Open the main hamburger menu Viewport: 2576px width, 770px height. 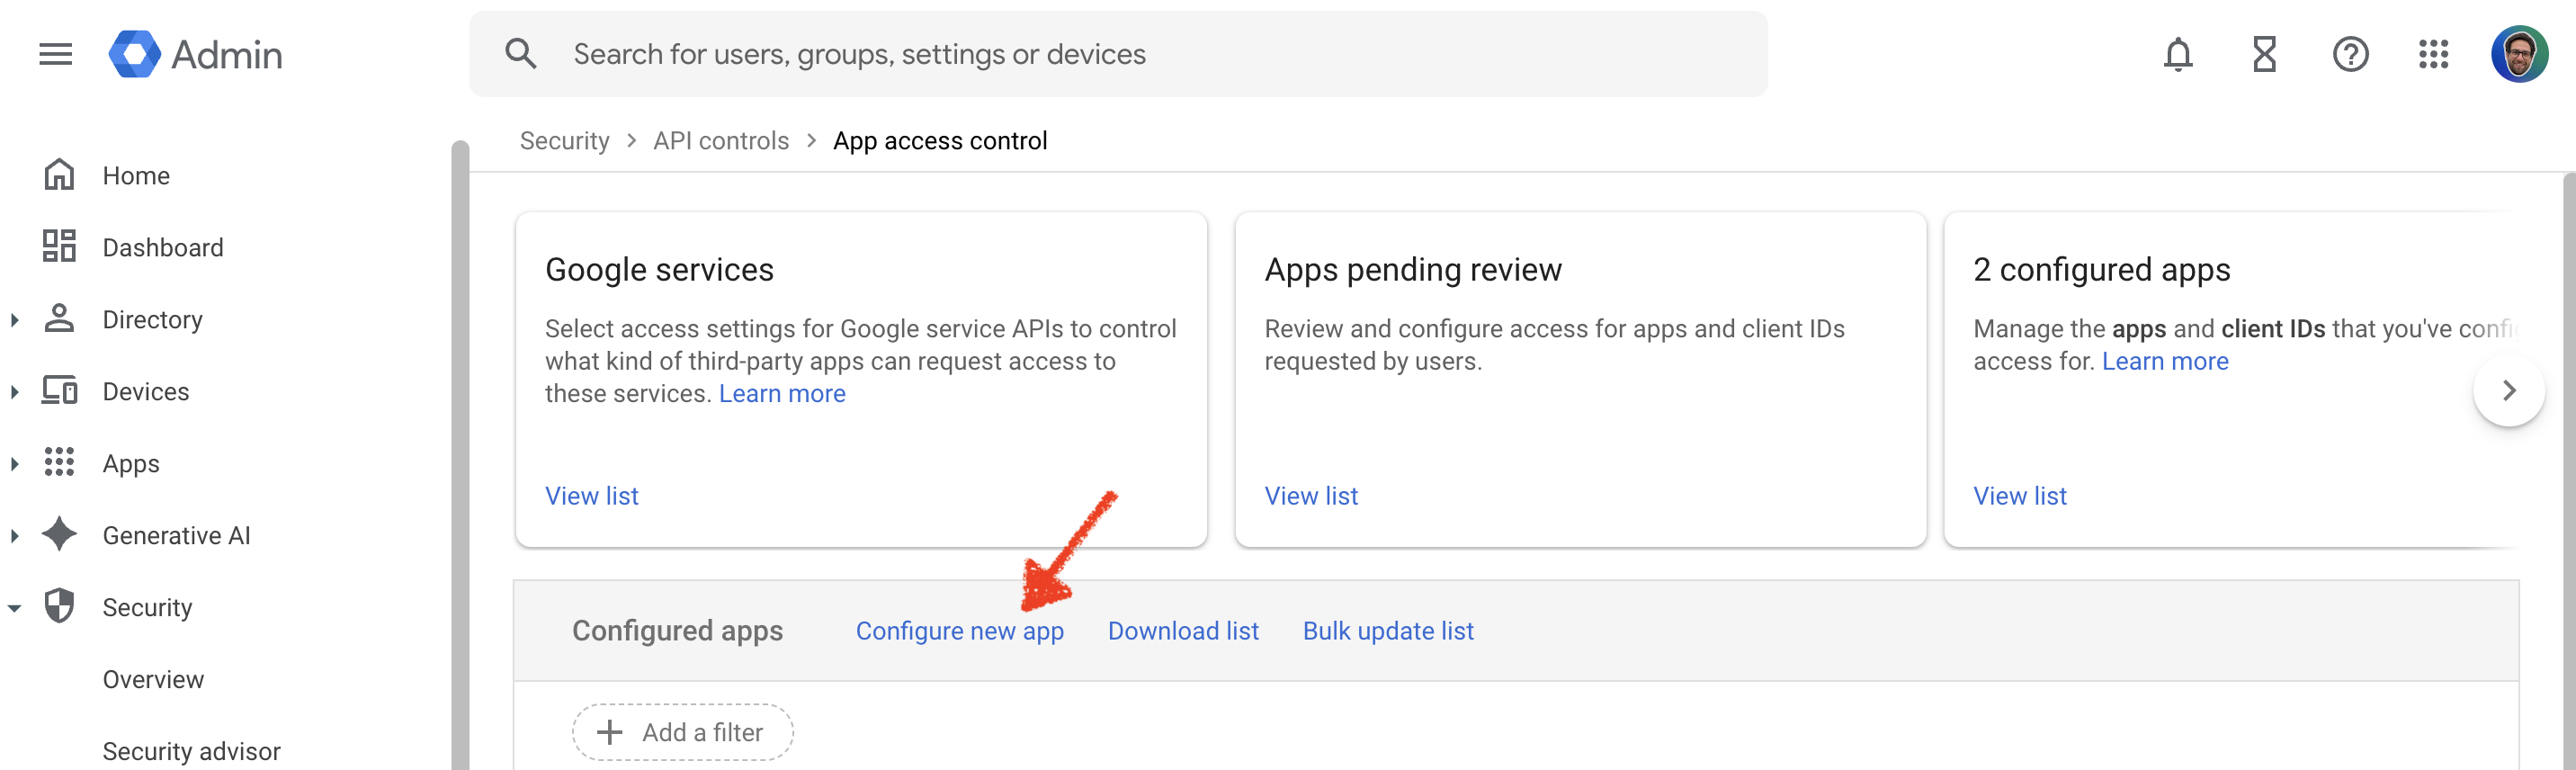coord(56,54)
